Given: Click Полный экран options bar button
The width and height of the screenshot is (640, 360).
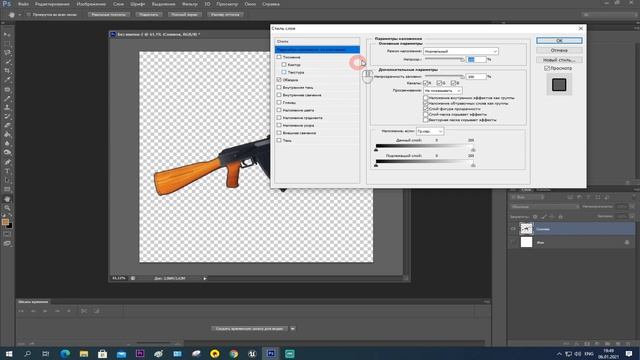Looking at the screenshot, I should click(184, 15).
